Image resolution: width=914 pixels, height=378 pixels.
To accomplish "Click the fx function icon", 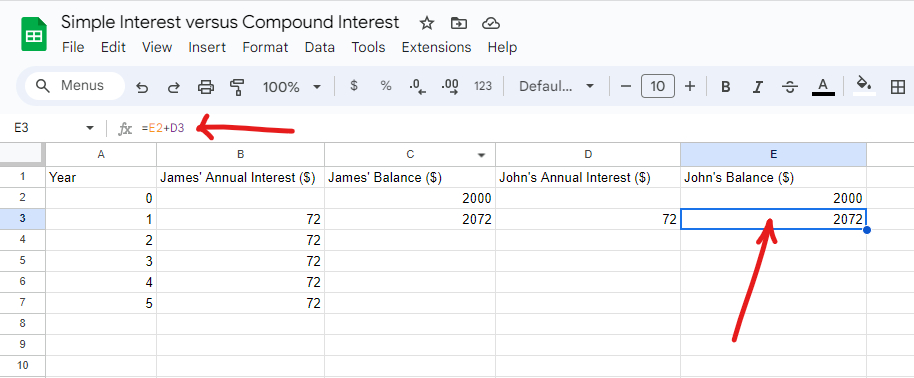I will point(125,128).
